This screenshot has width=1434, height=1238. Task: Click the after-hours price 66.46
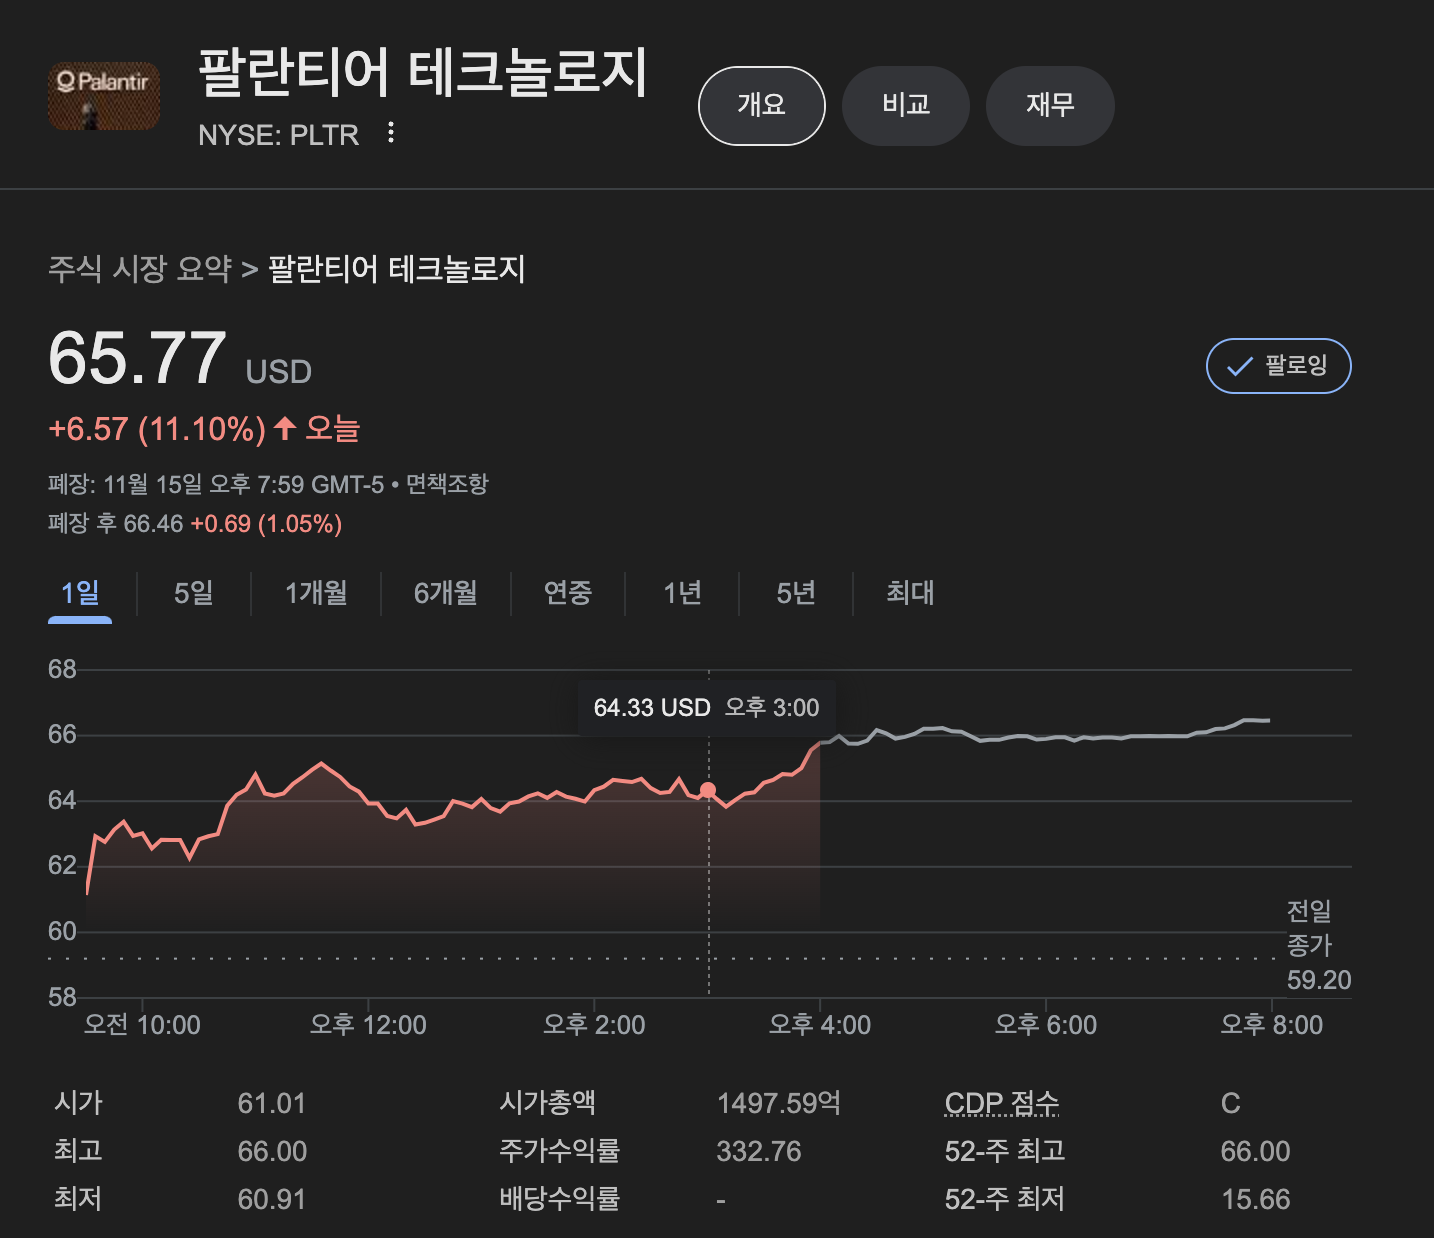153,524
